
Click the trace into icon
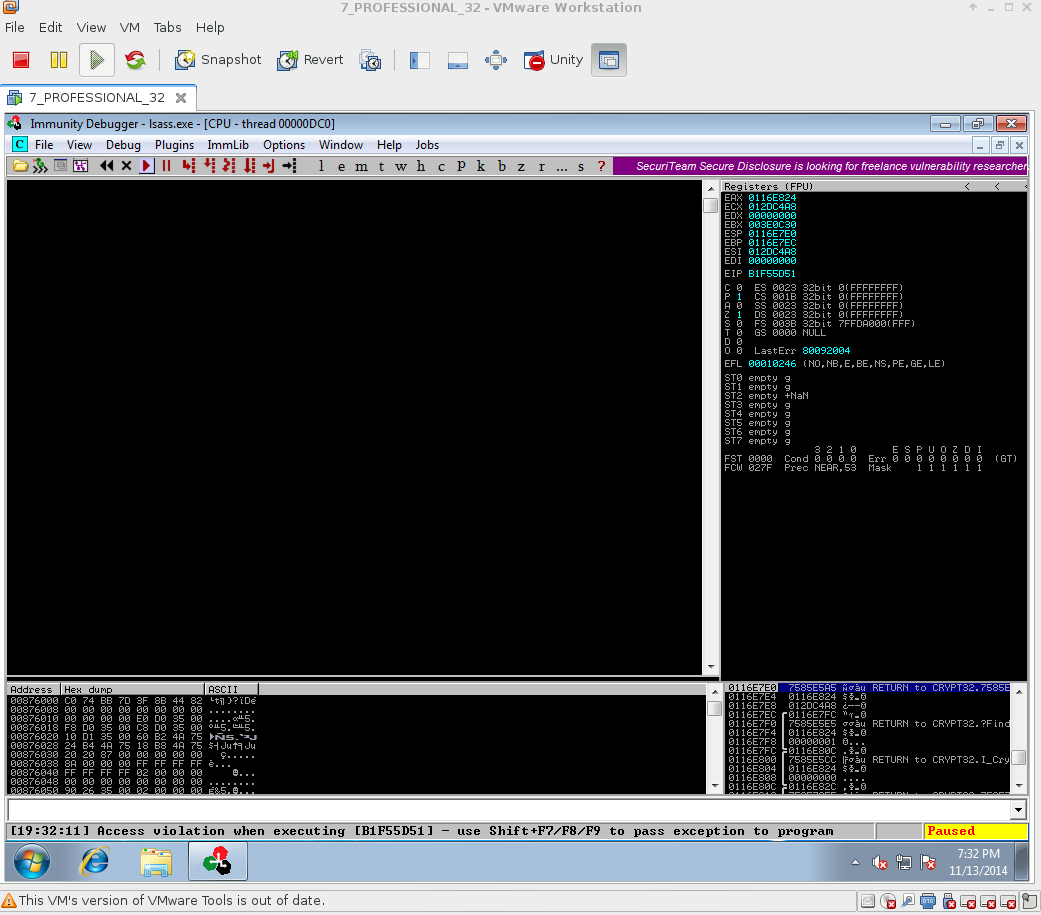(229, 166)
